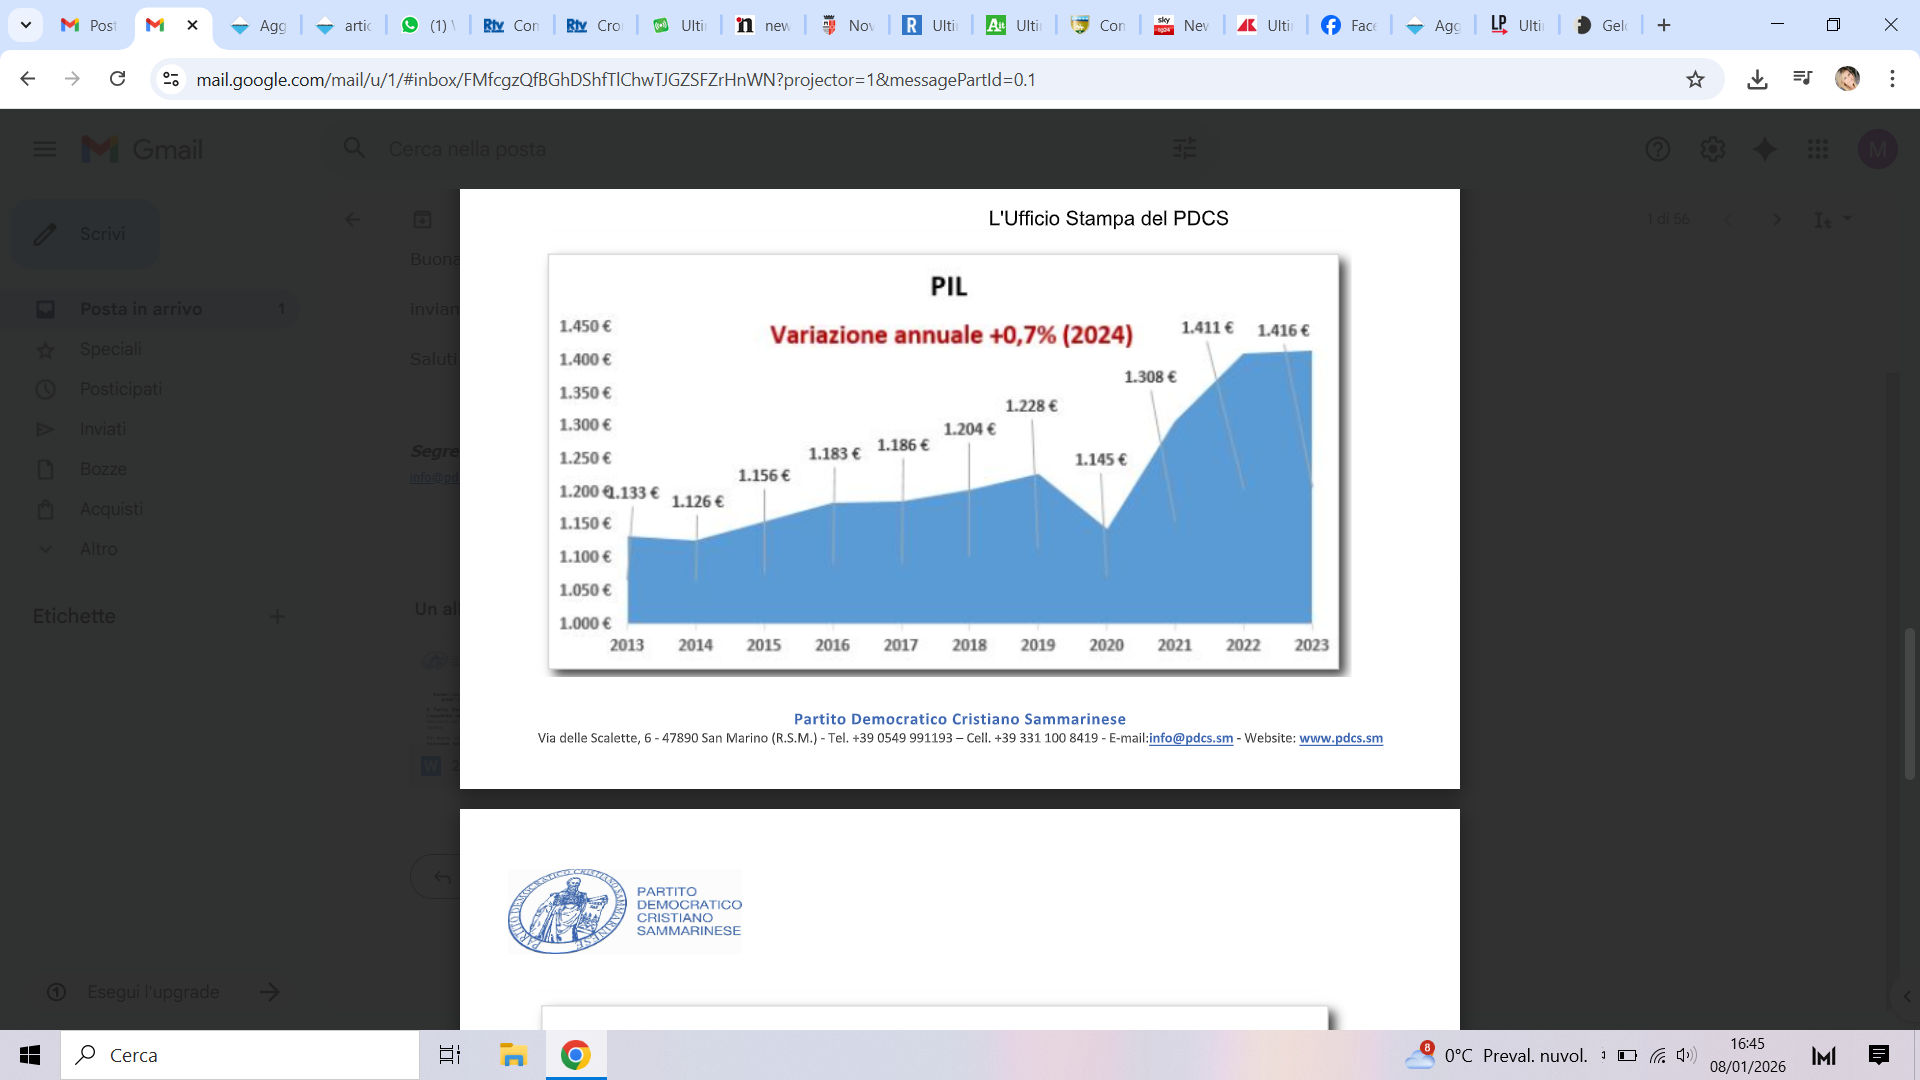Viewport: 1920px width, 1080px height.
Task: Open Chrome downloads icon in toolbar
Action: [x=1757, y=79]
